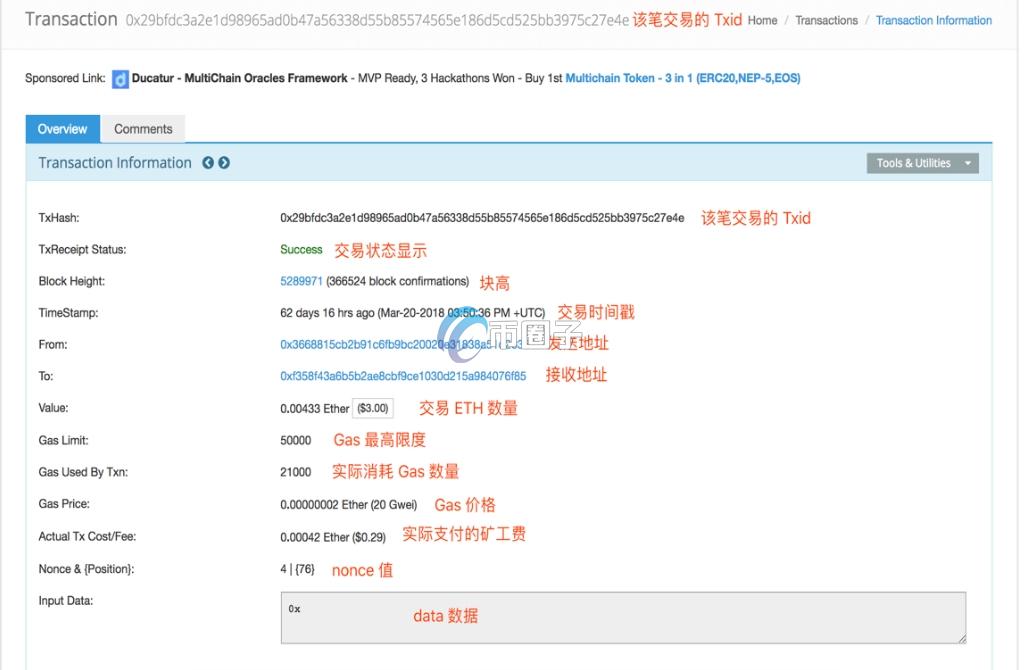Image resolution: width=1025 pixels, height=670 pixels.
Task: Click the 366524 block confirmations text
Action: click(397, 281)
